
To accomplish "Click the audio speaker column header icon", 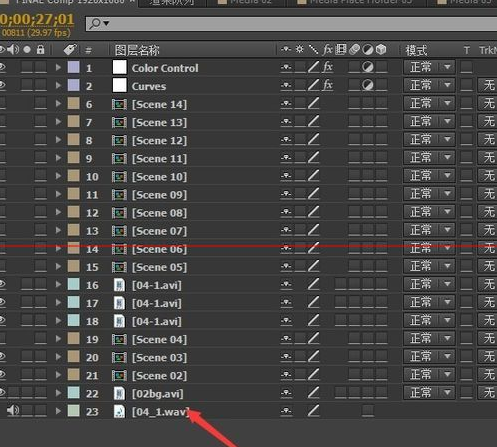I will (13, 50).
